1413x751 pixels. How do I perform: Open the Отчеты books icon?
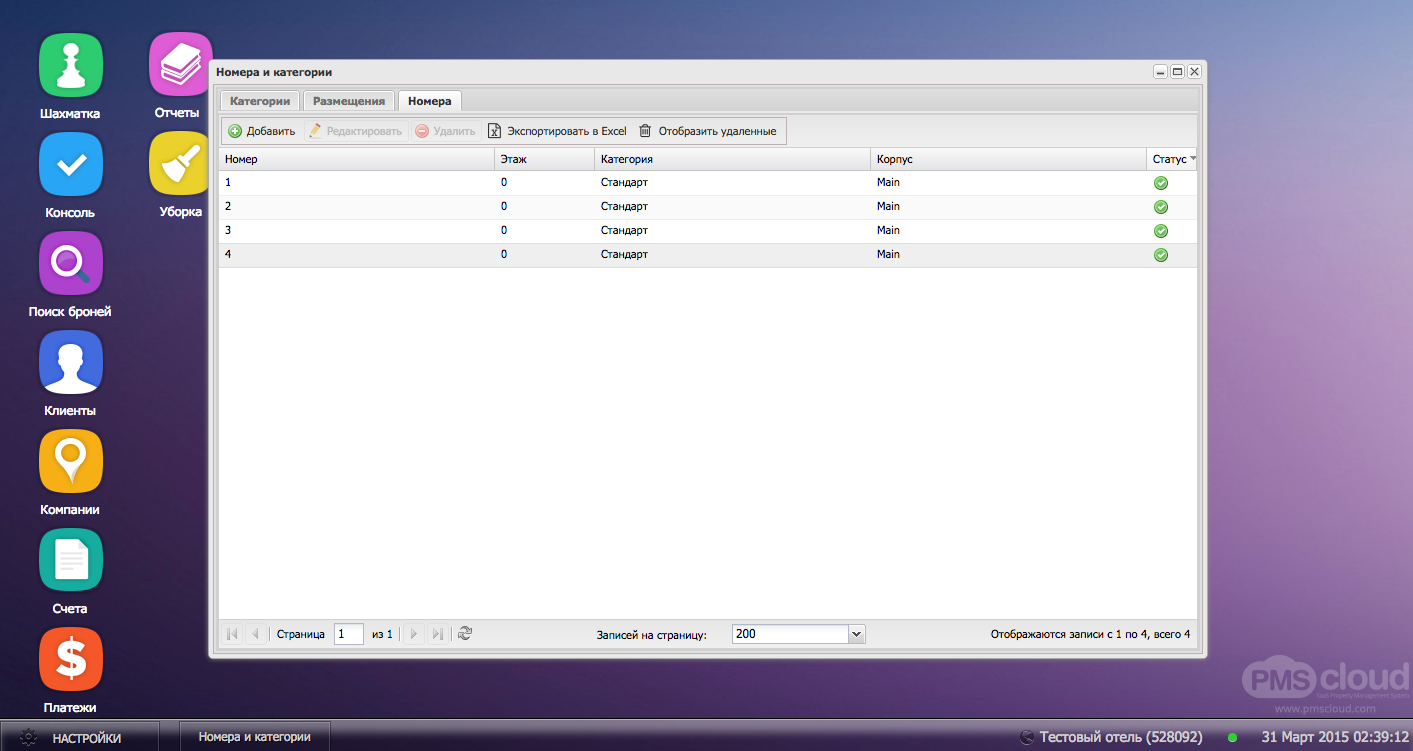pos(180,65)
